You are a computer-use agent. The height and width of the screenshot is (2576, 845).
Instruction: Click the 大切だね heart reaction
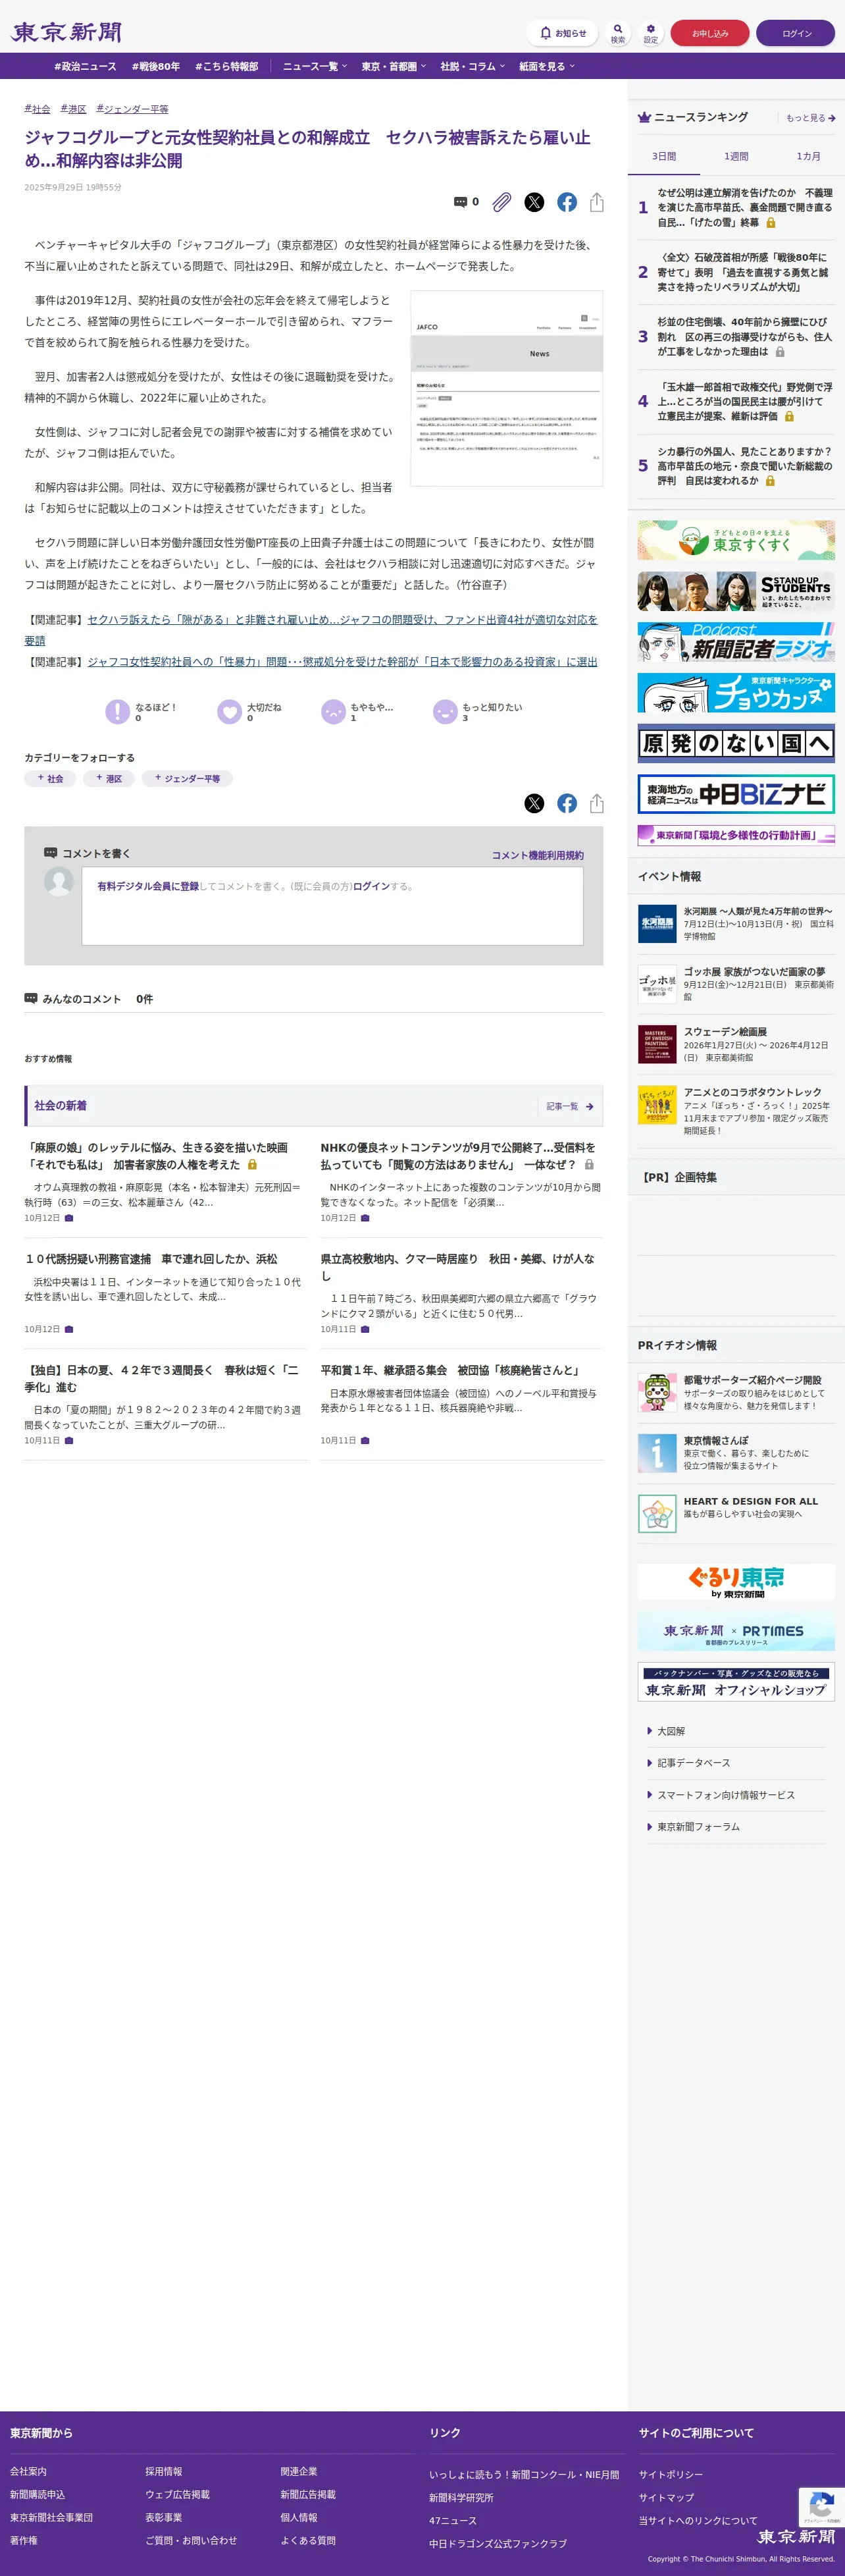point(230,711)
